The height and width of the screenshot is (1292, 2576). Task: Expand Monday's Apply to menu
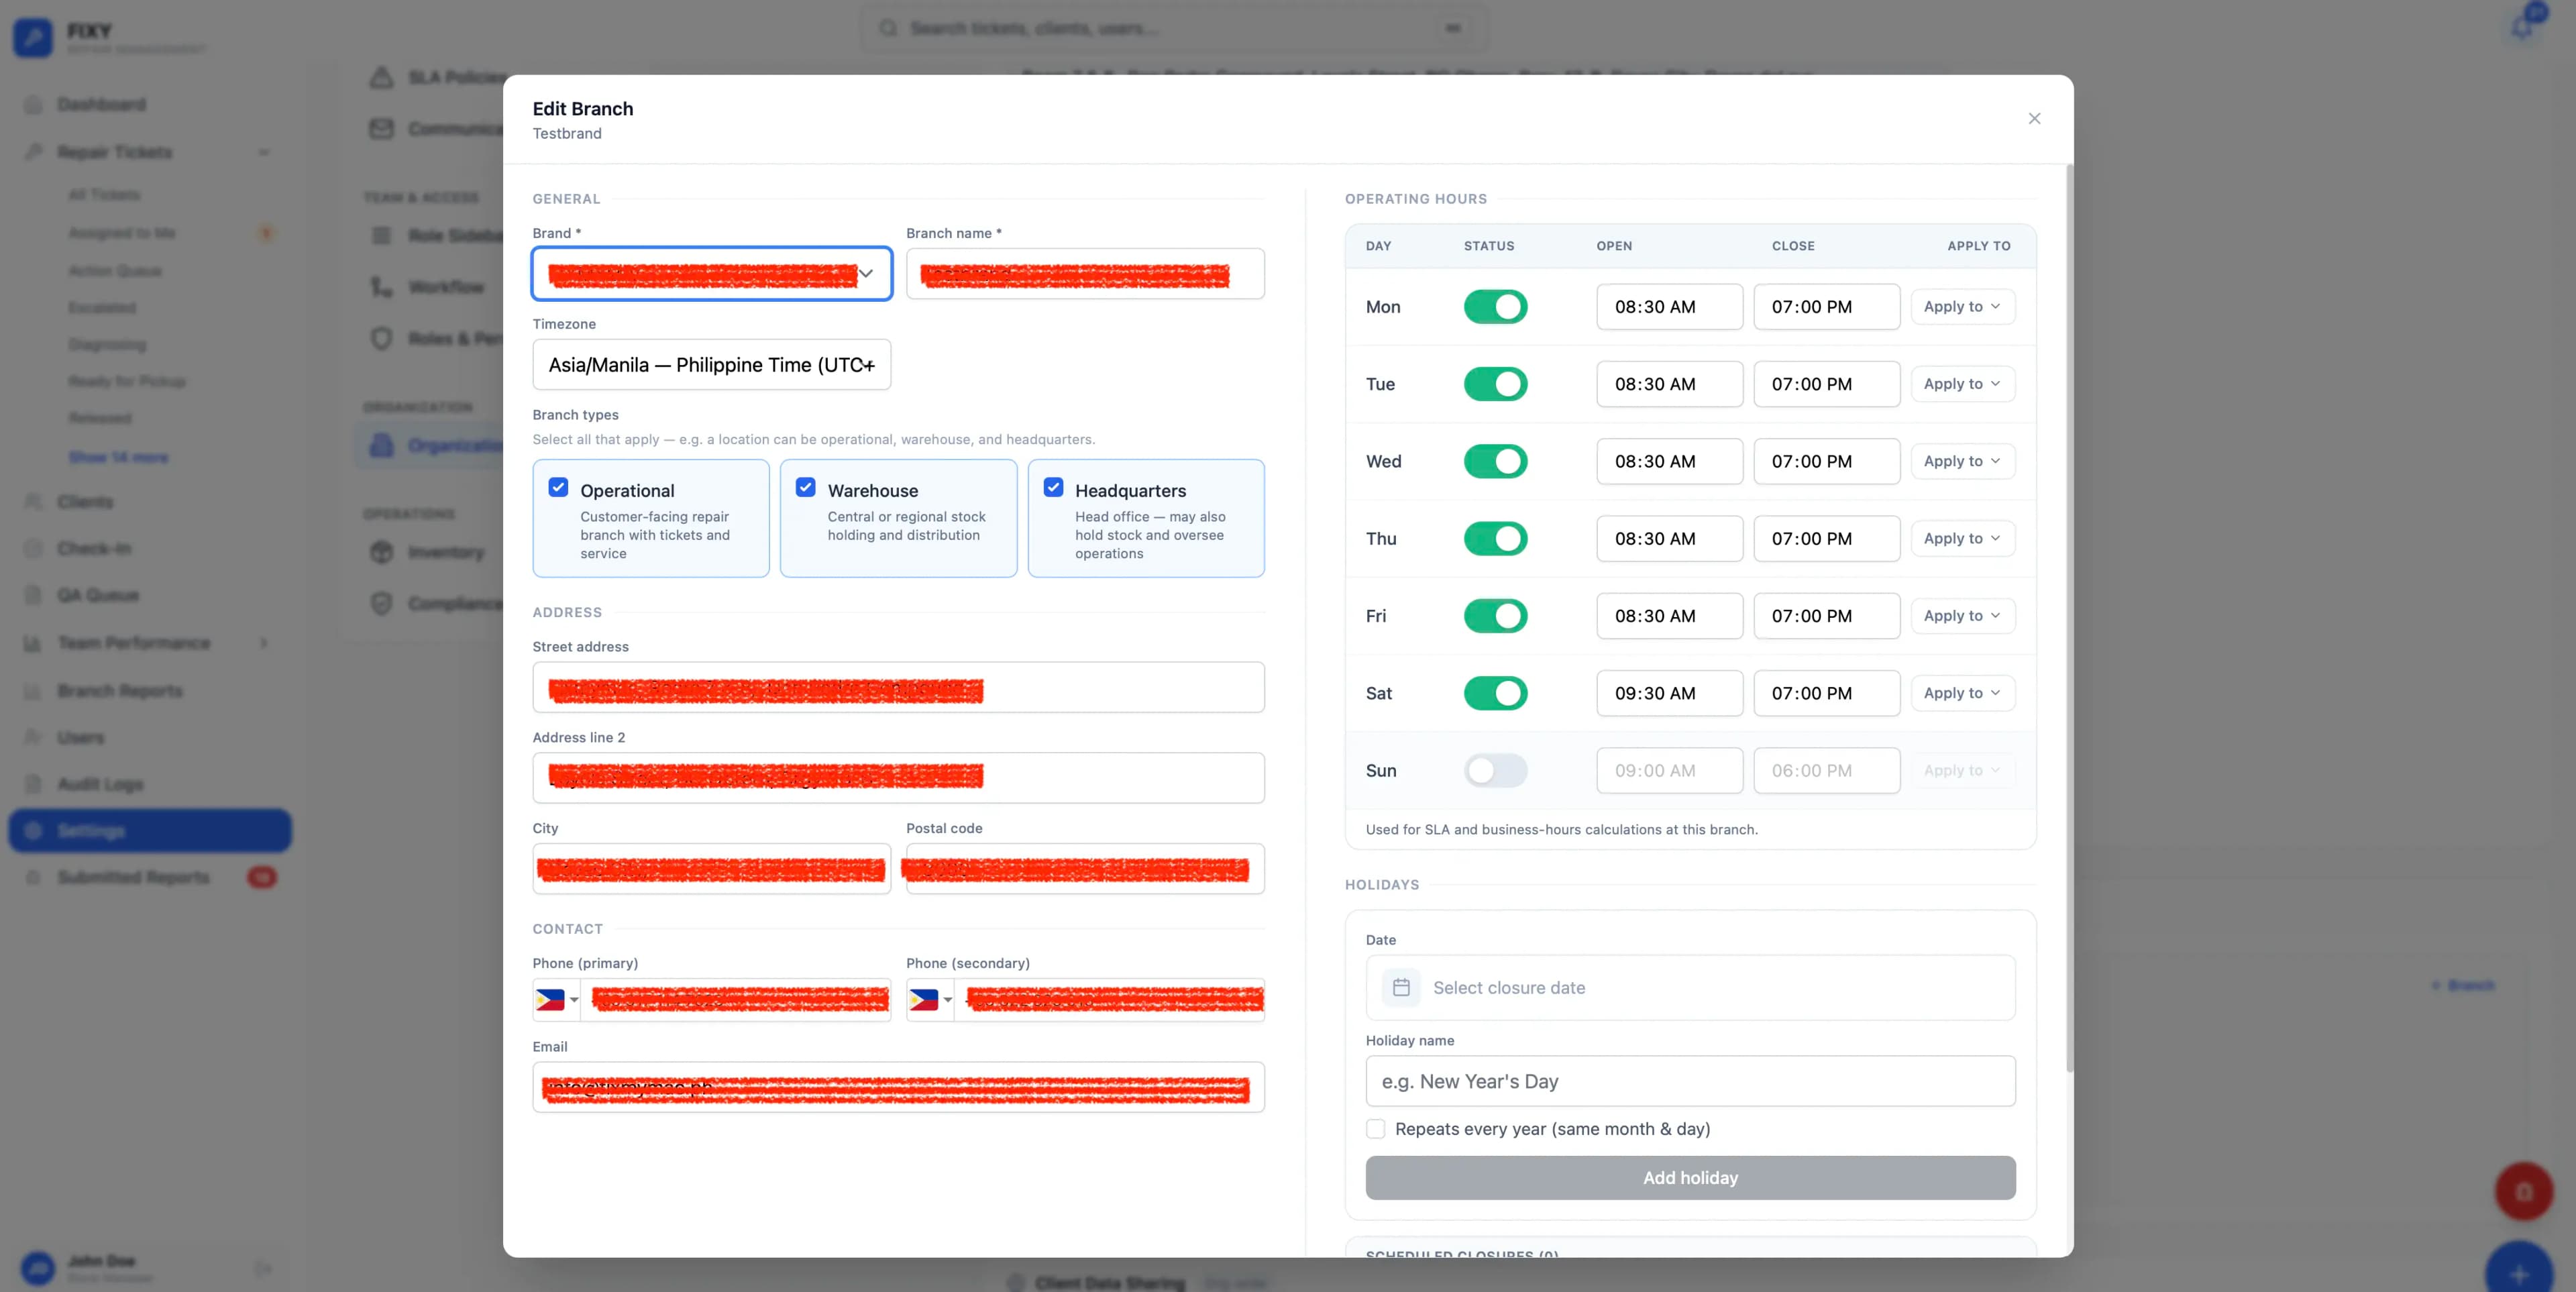[1962, 307]
